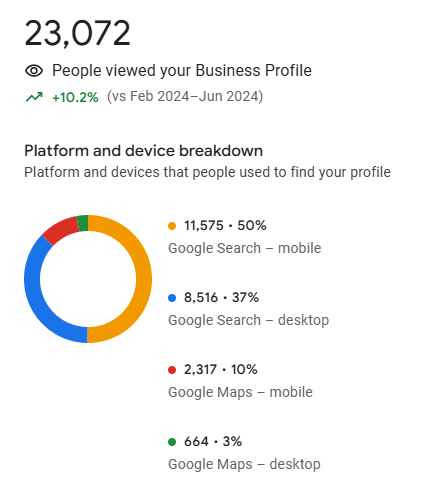Click the Google Search – mobile label
This screenshot has width=424, height=503.
[245, 248]
